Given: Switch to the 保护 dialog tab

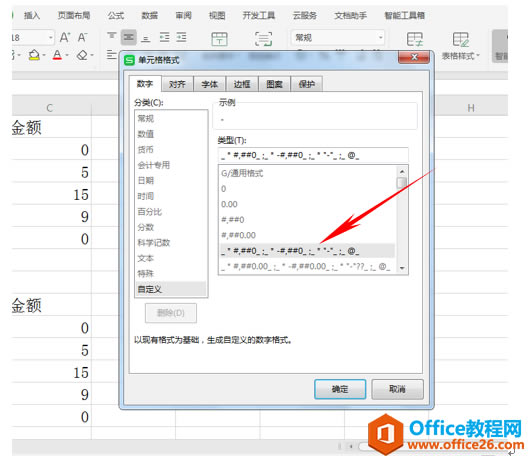Looking at the screenshot, I should [x=307, y=84].
